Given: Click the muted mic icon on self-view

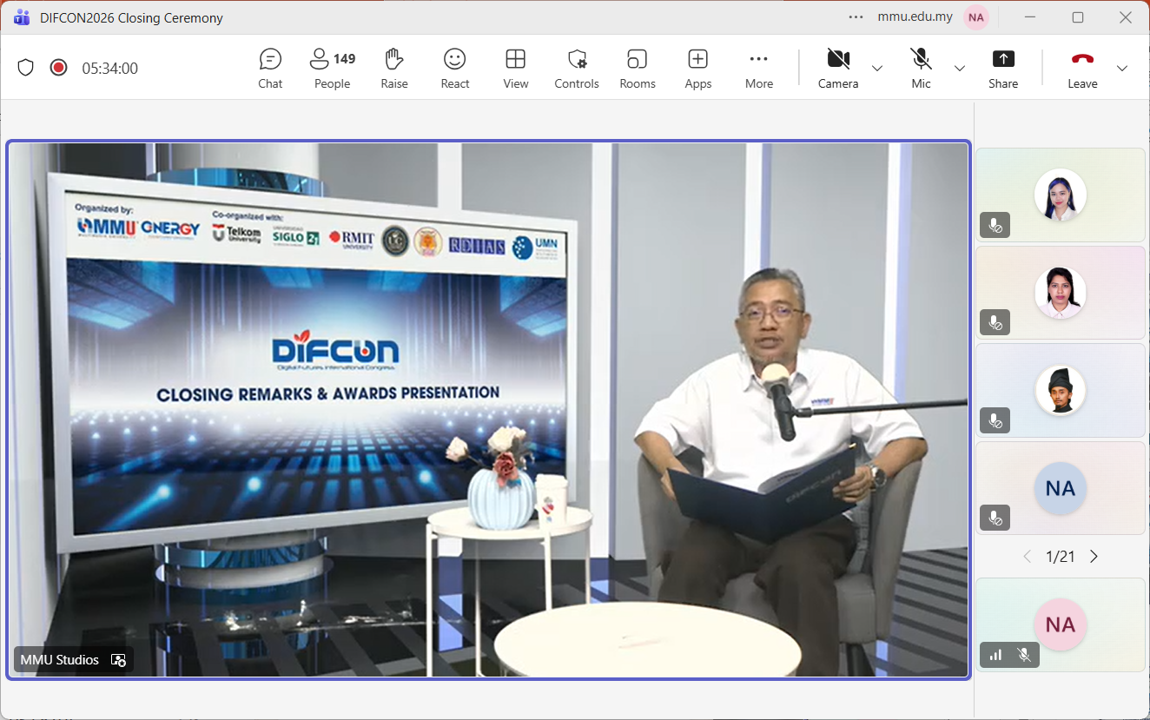Looking at the screenshot, I should tap(1024, 655).
